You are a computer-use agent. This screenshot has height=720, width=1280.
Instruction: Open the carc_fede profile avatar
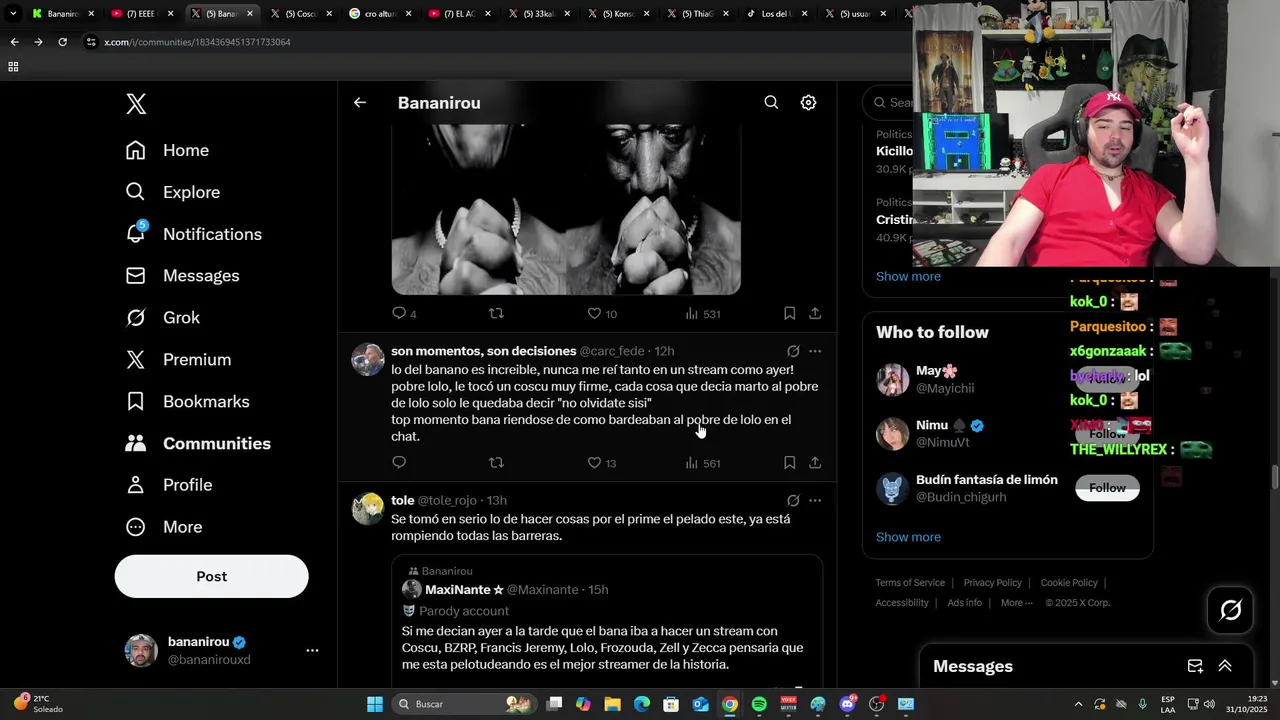pyautogui.click(x=368, y=359)
